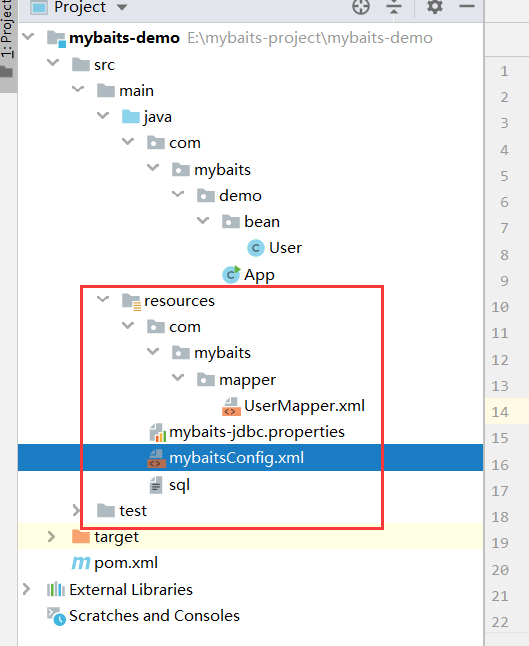Select the App class name
This screenshot has height=646, width=529.
pos(259,275)
